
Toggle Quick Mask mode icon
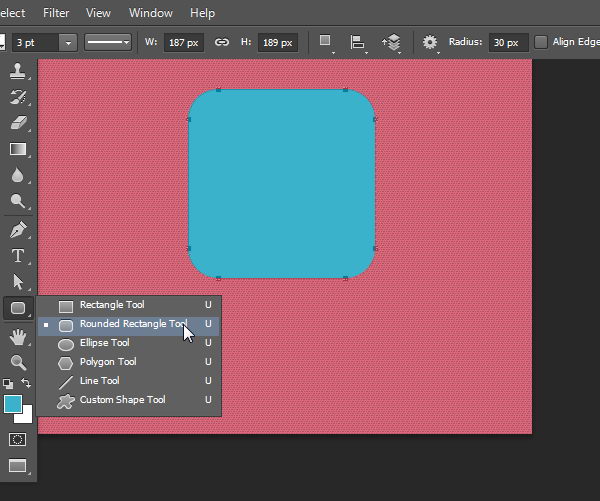coord(18,439)
